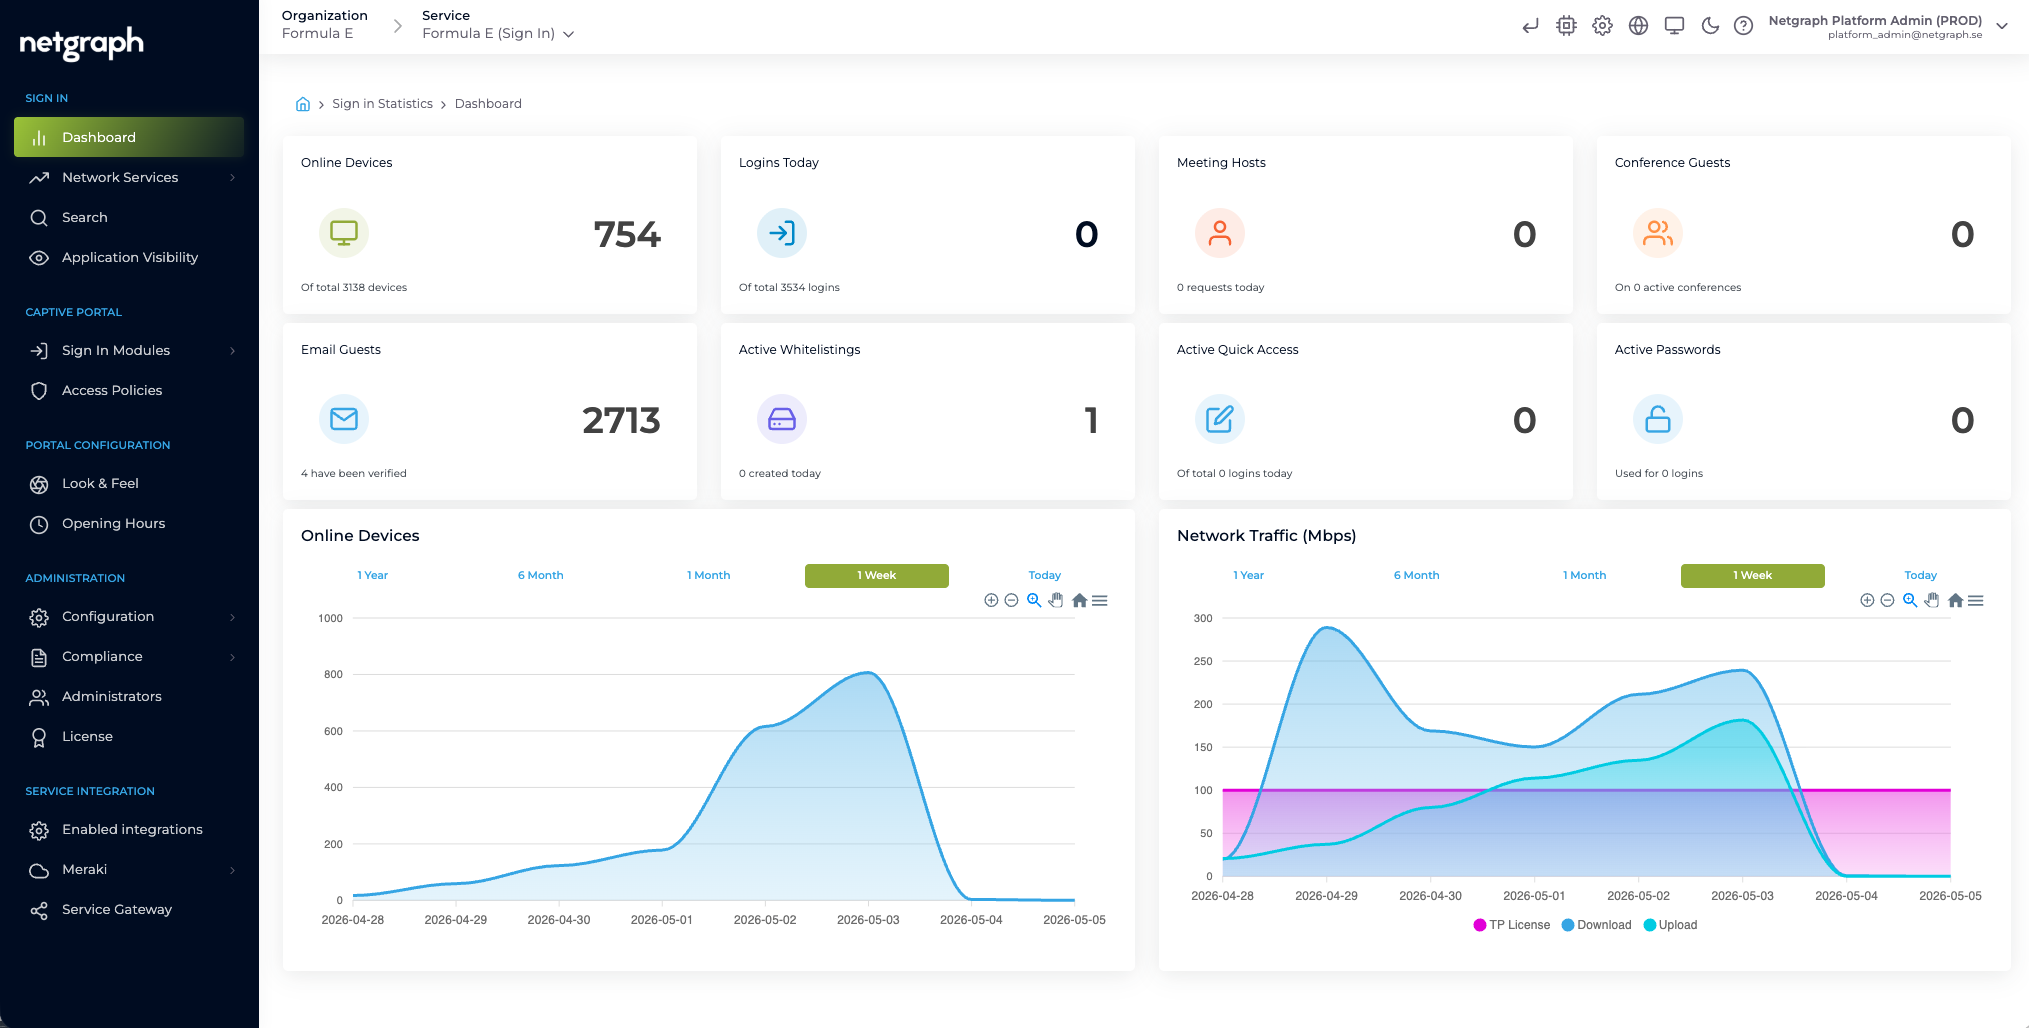Select Today in Network Traffic chart
This screenshot has width=2029, height=1028.
click(x=1920, y=575)
